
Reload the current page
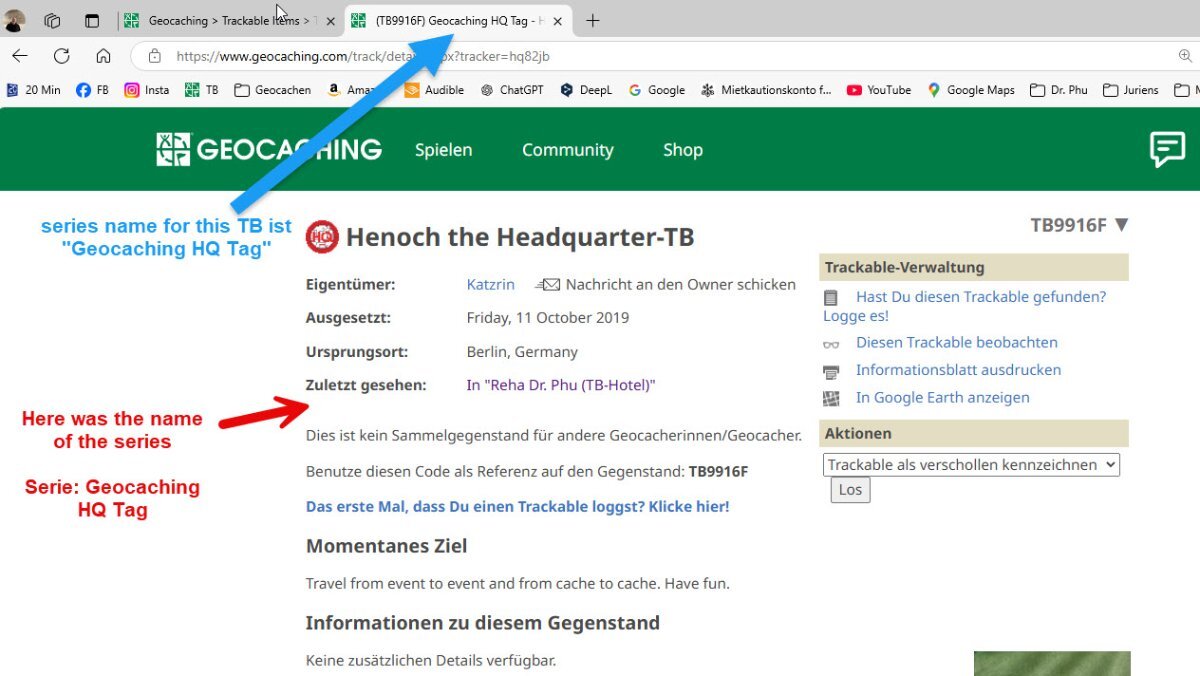tap(62, 56)
